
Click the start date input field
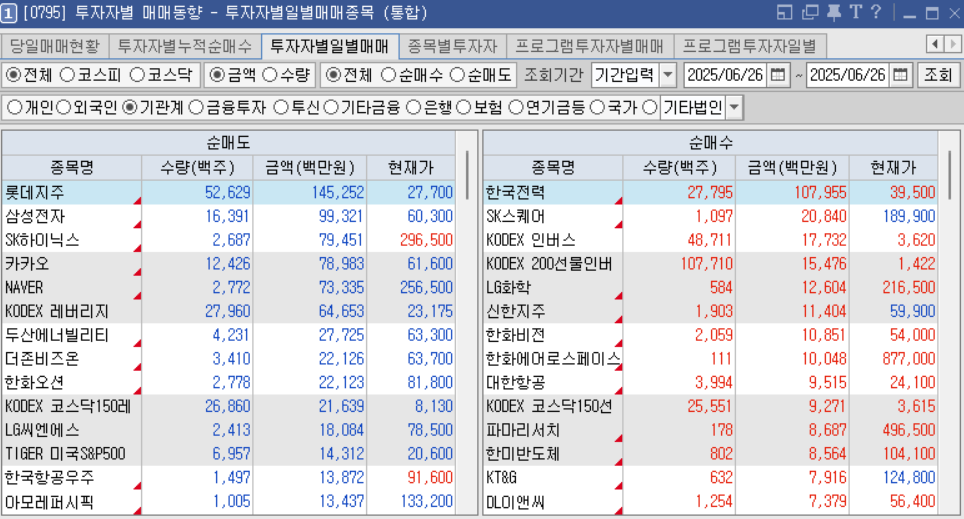[726, 75]
